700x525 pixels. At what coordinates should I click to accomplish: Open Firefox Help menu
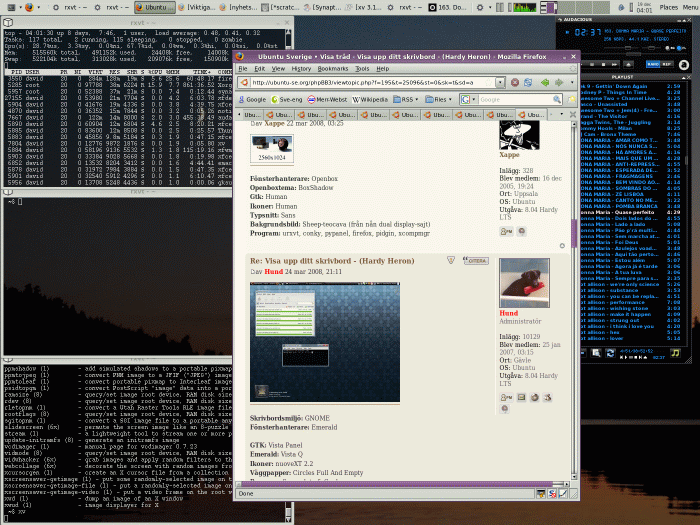click(x=383, y=69)
